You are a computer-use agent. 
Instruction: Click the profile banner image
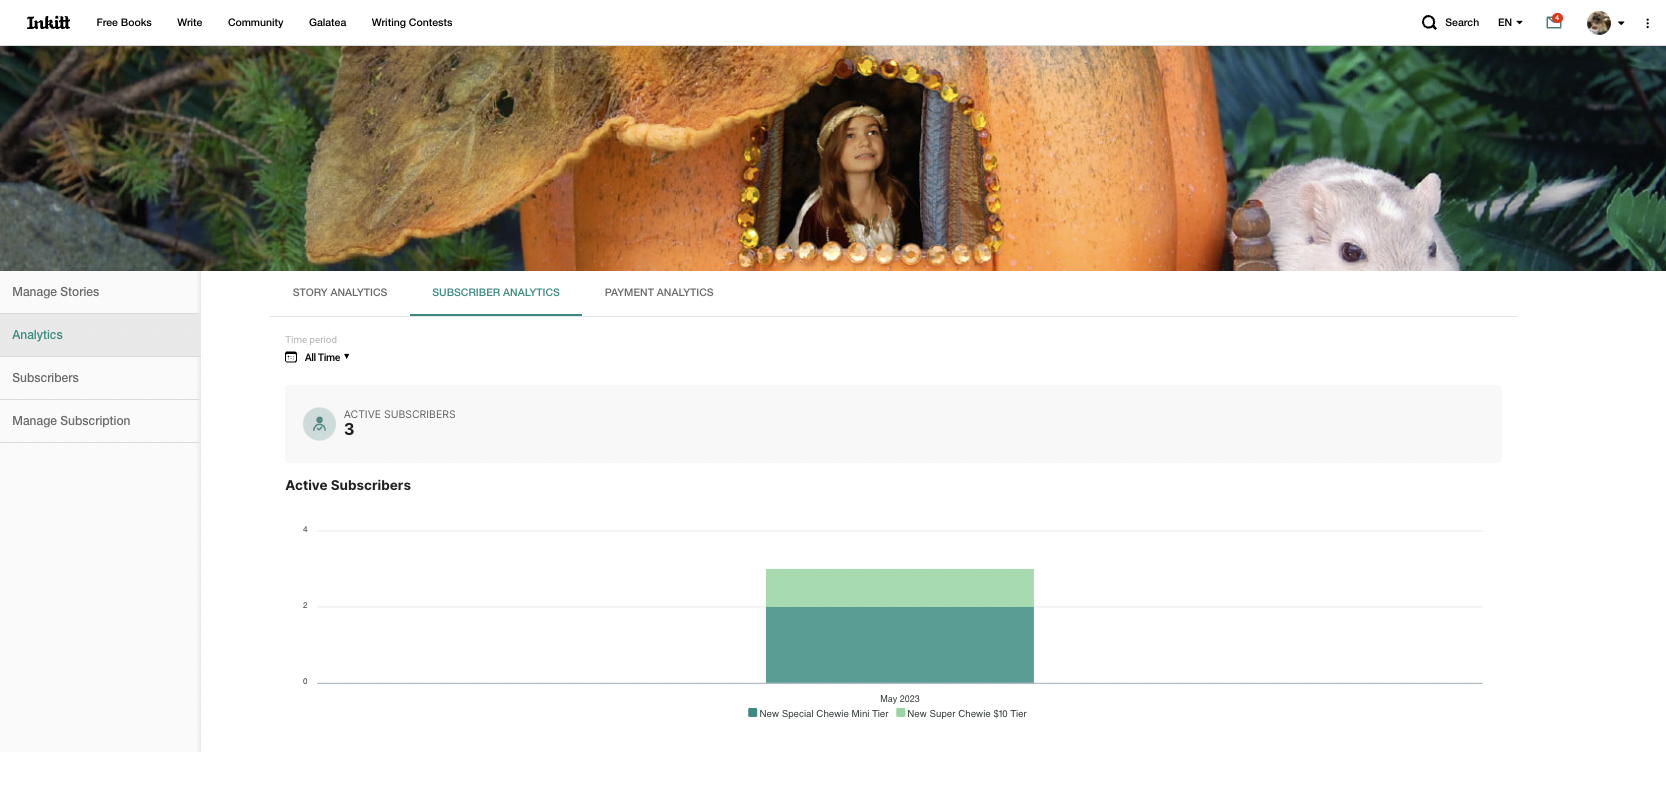[x=832, y=158]
